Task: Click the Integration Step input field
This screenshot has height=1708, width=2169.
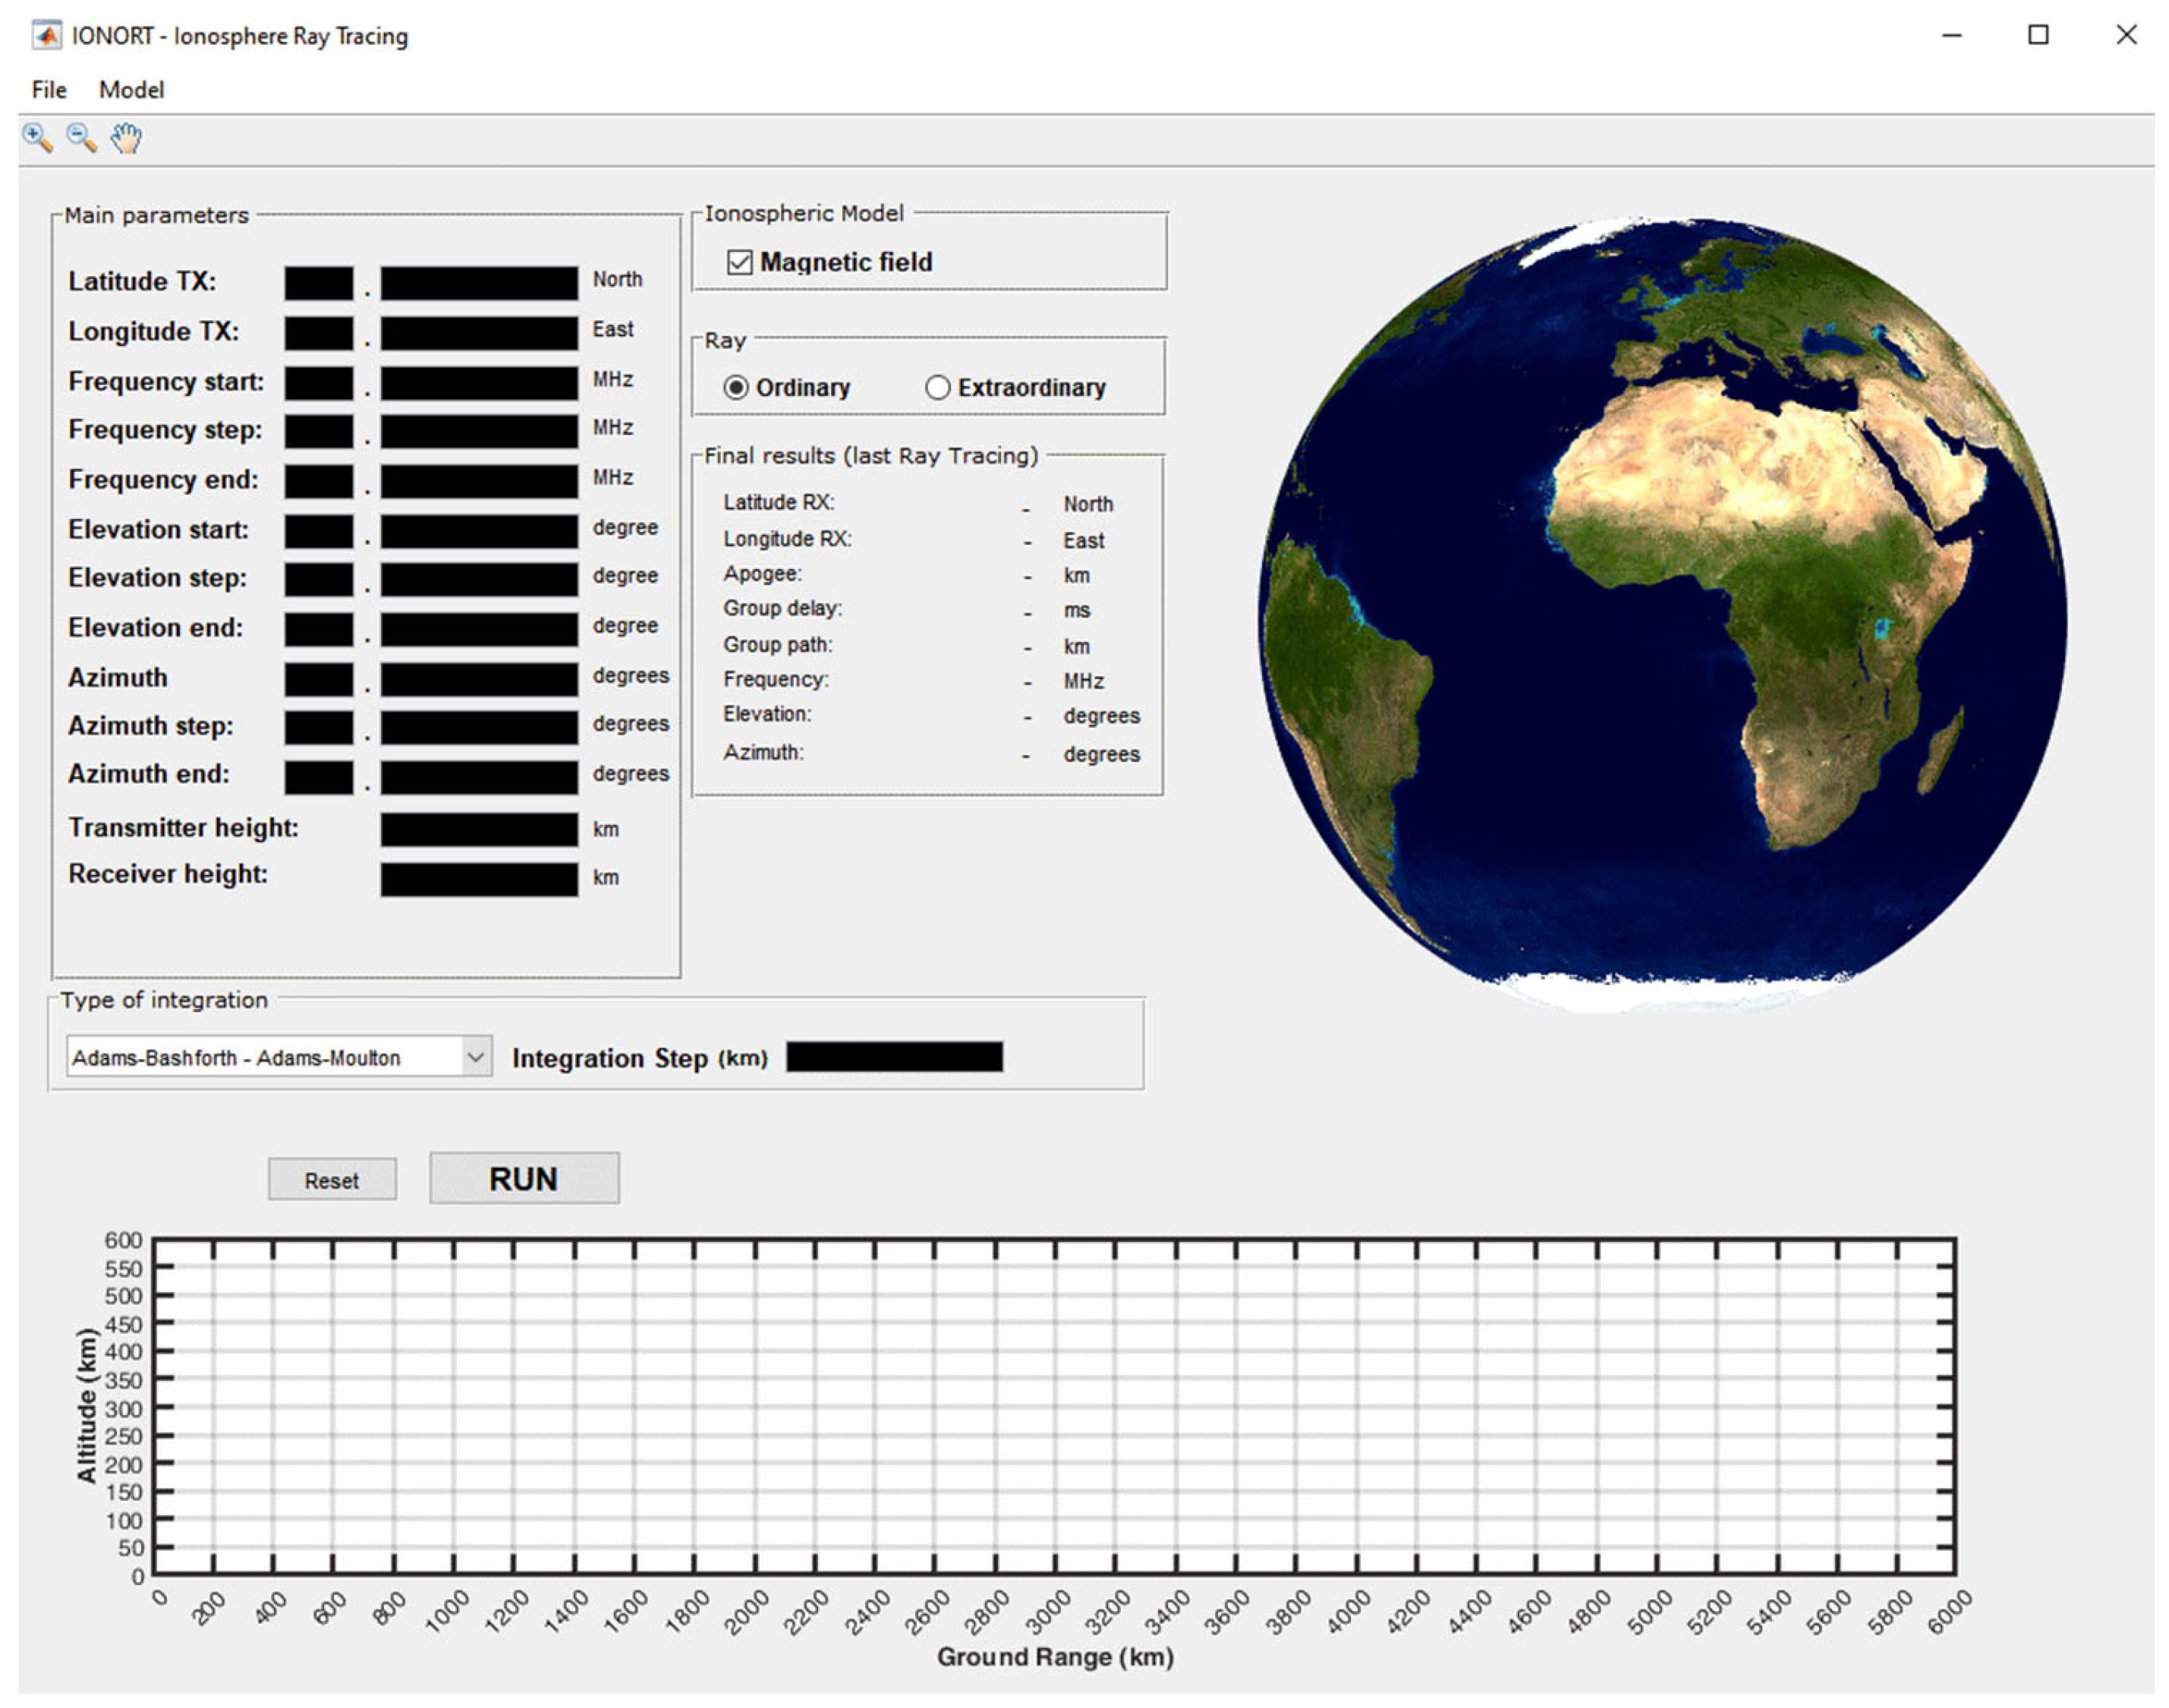Action: click(x=895, y=1057)
